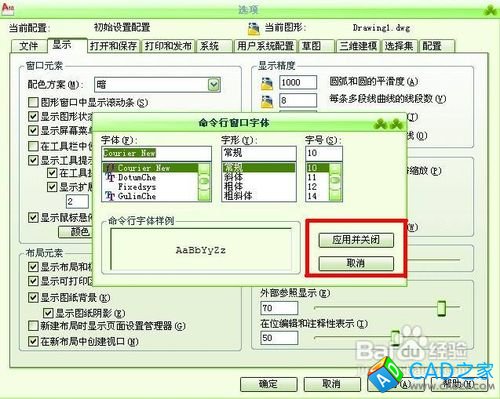Image resolution: width=500 pixels, height=399 pixels.
Task: Click the font size list scrollbar
Action: click(335, 182)
